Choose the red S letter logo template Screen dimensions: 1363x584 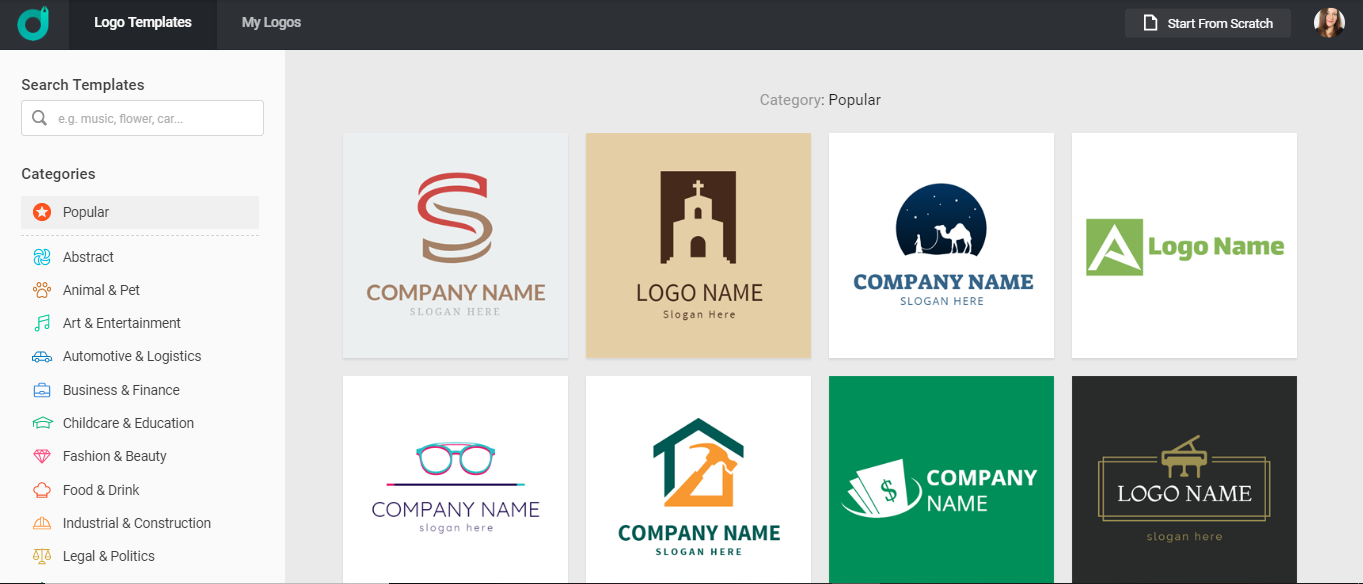pyautogui.click(x=455, y=245)
